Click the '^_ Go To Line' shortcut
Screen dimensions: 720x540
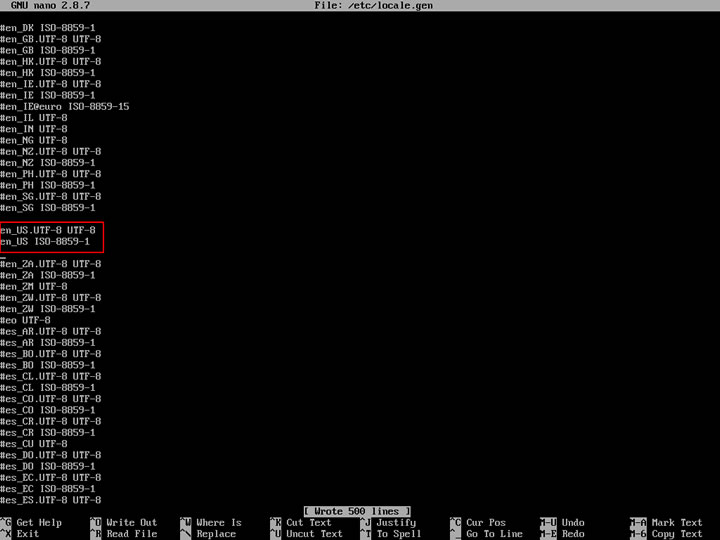click(486, 534)
